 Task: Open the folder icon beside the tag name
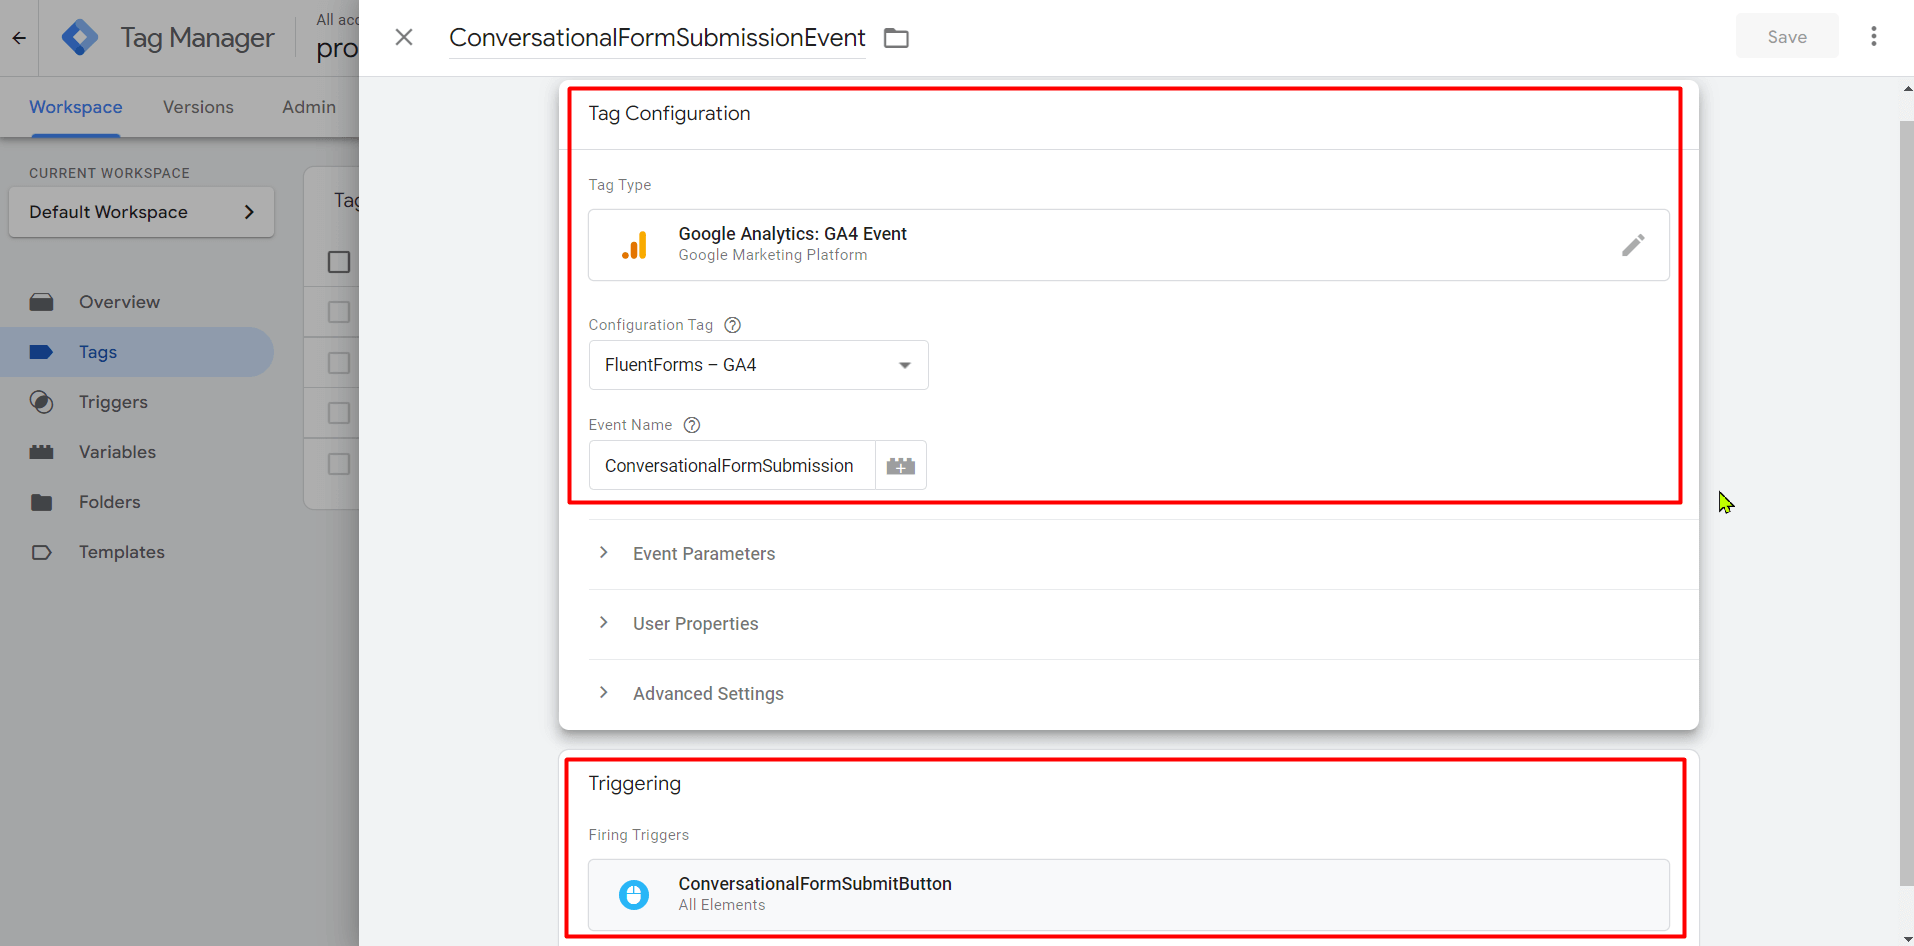pyautogui.click(x=896, y=38)
